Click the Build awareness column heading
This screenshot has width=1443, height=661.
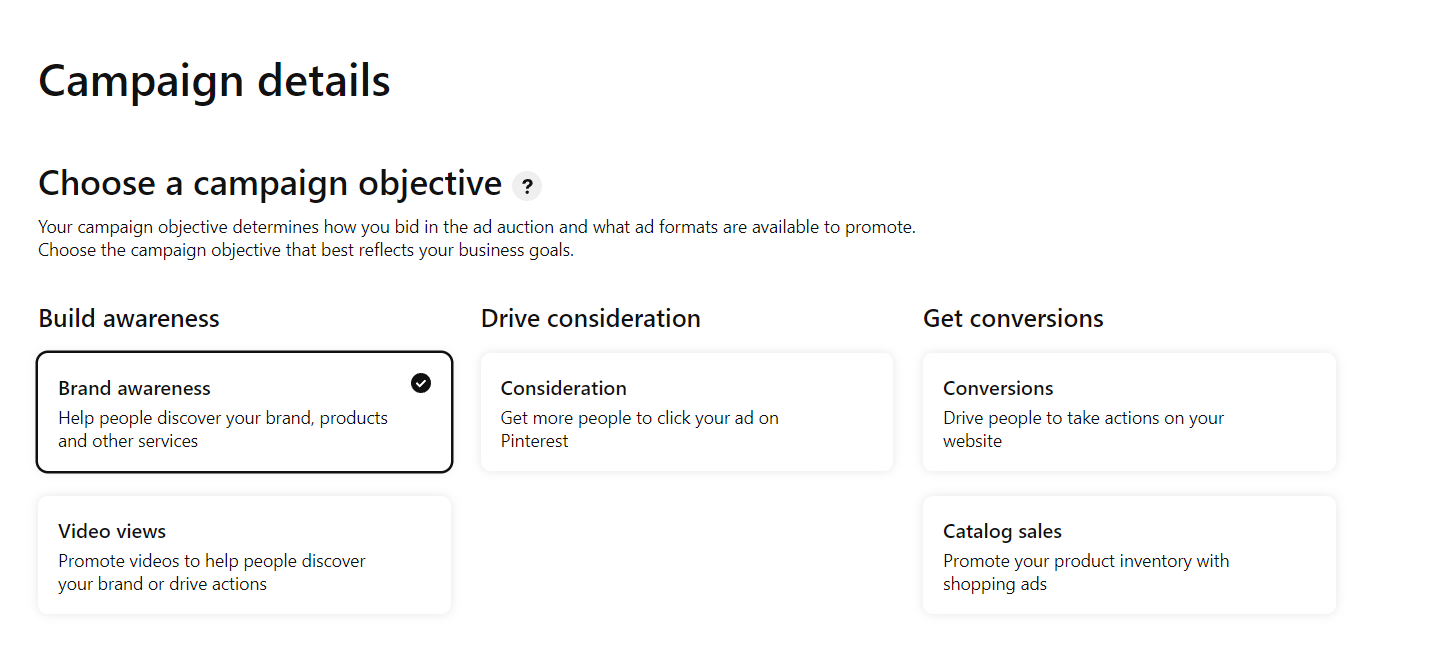[129, 319]
